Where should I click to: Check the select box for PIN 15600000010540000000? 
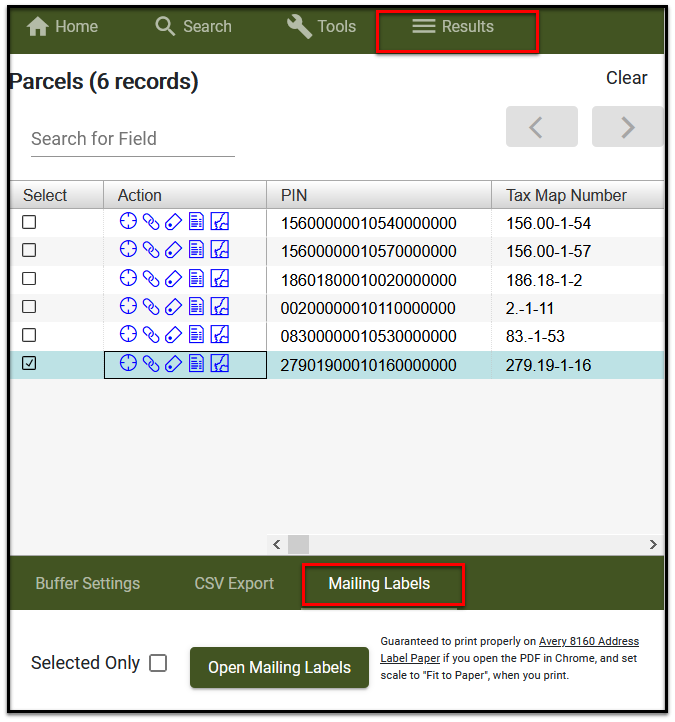[29, 222]
